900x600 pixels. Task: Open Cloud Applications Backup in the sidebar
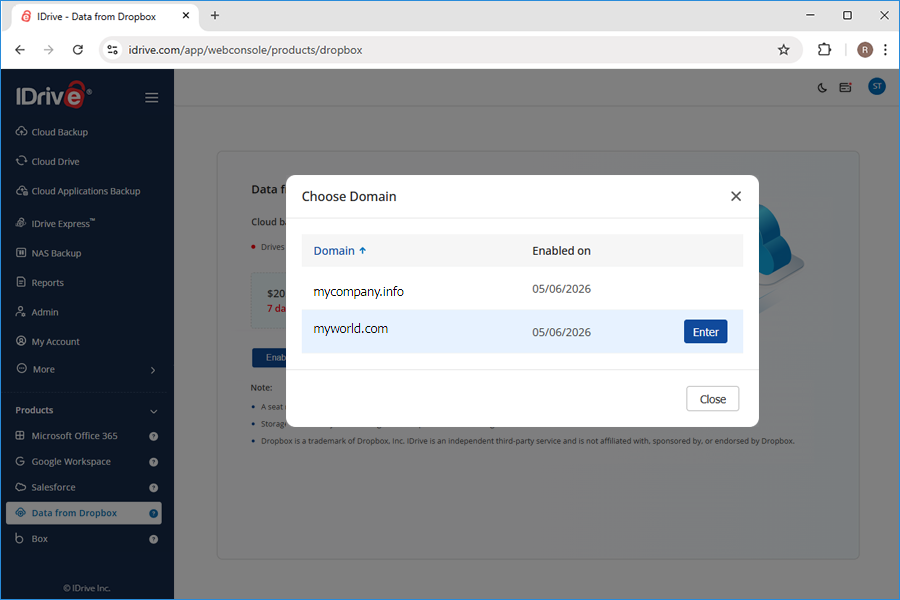point(86,191)
